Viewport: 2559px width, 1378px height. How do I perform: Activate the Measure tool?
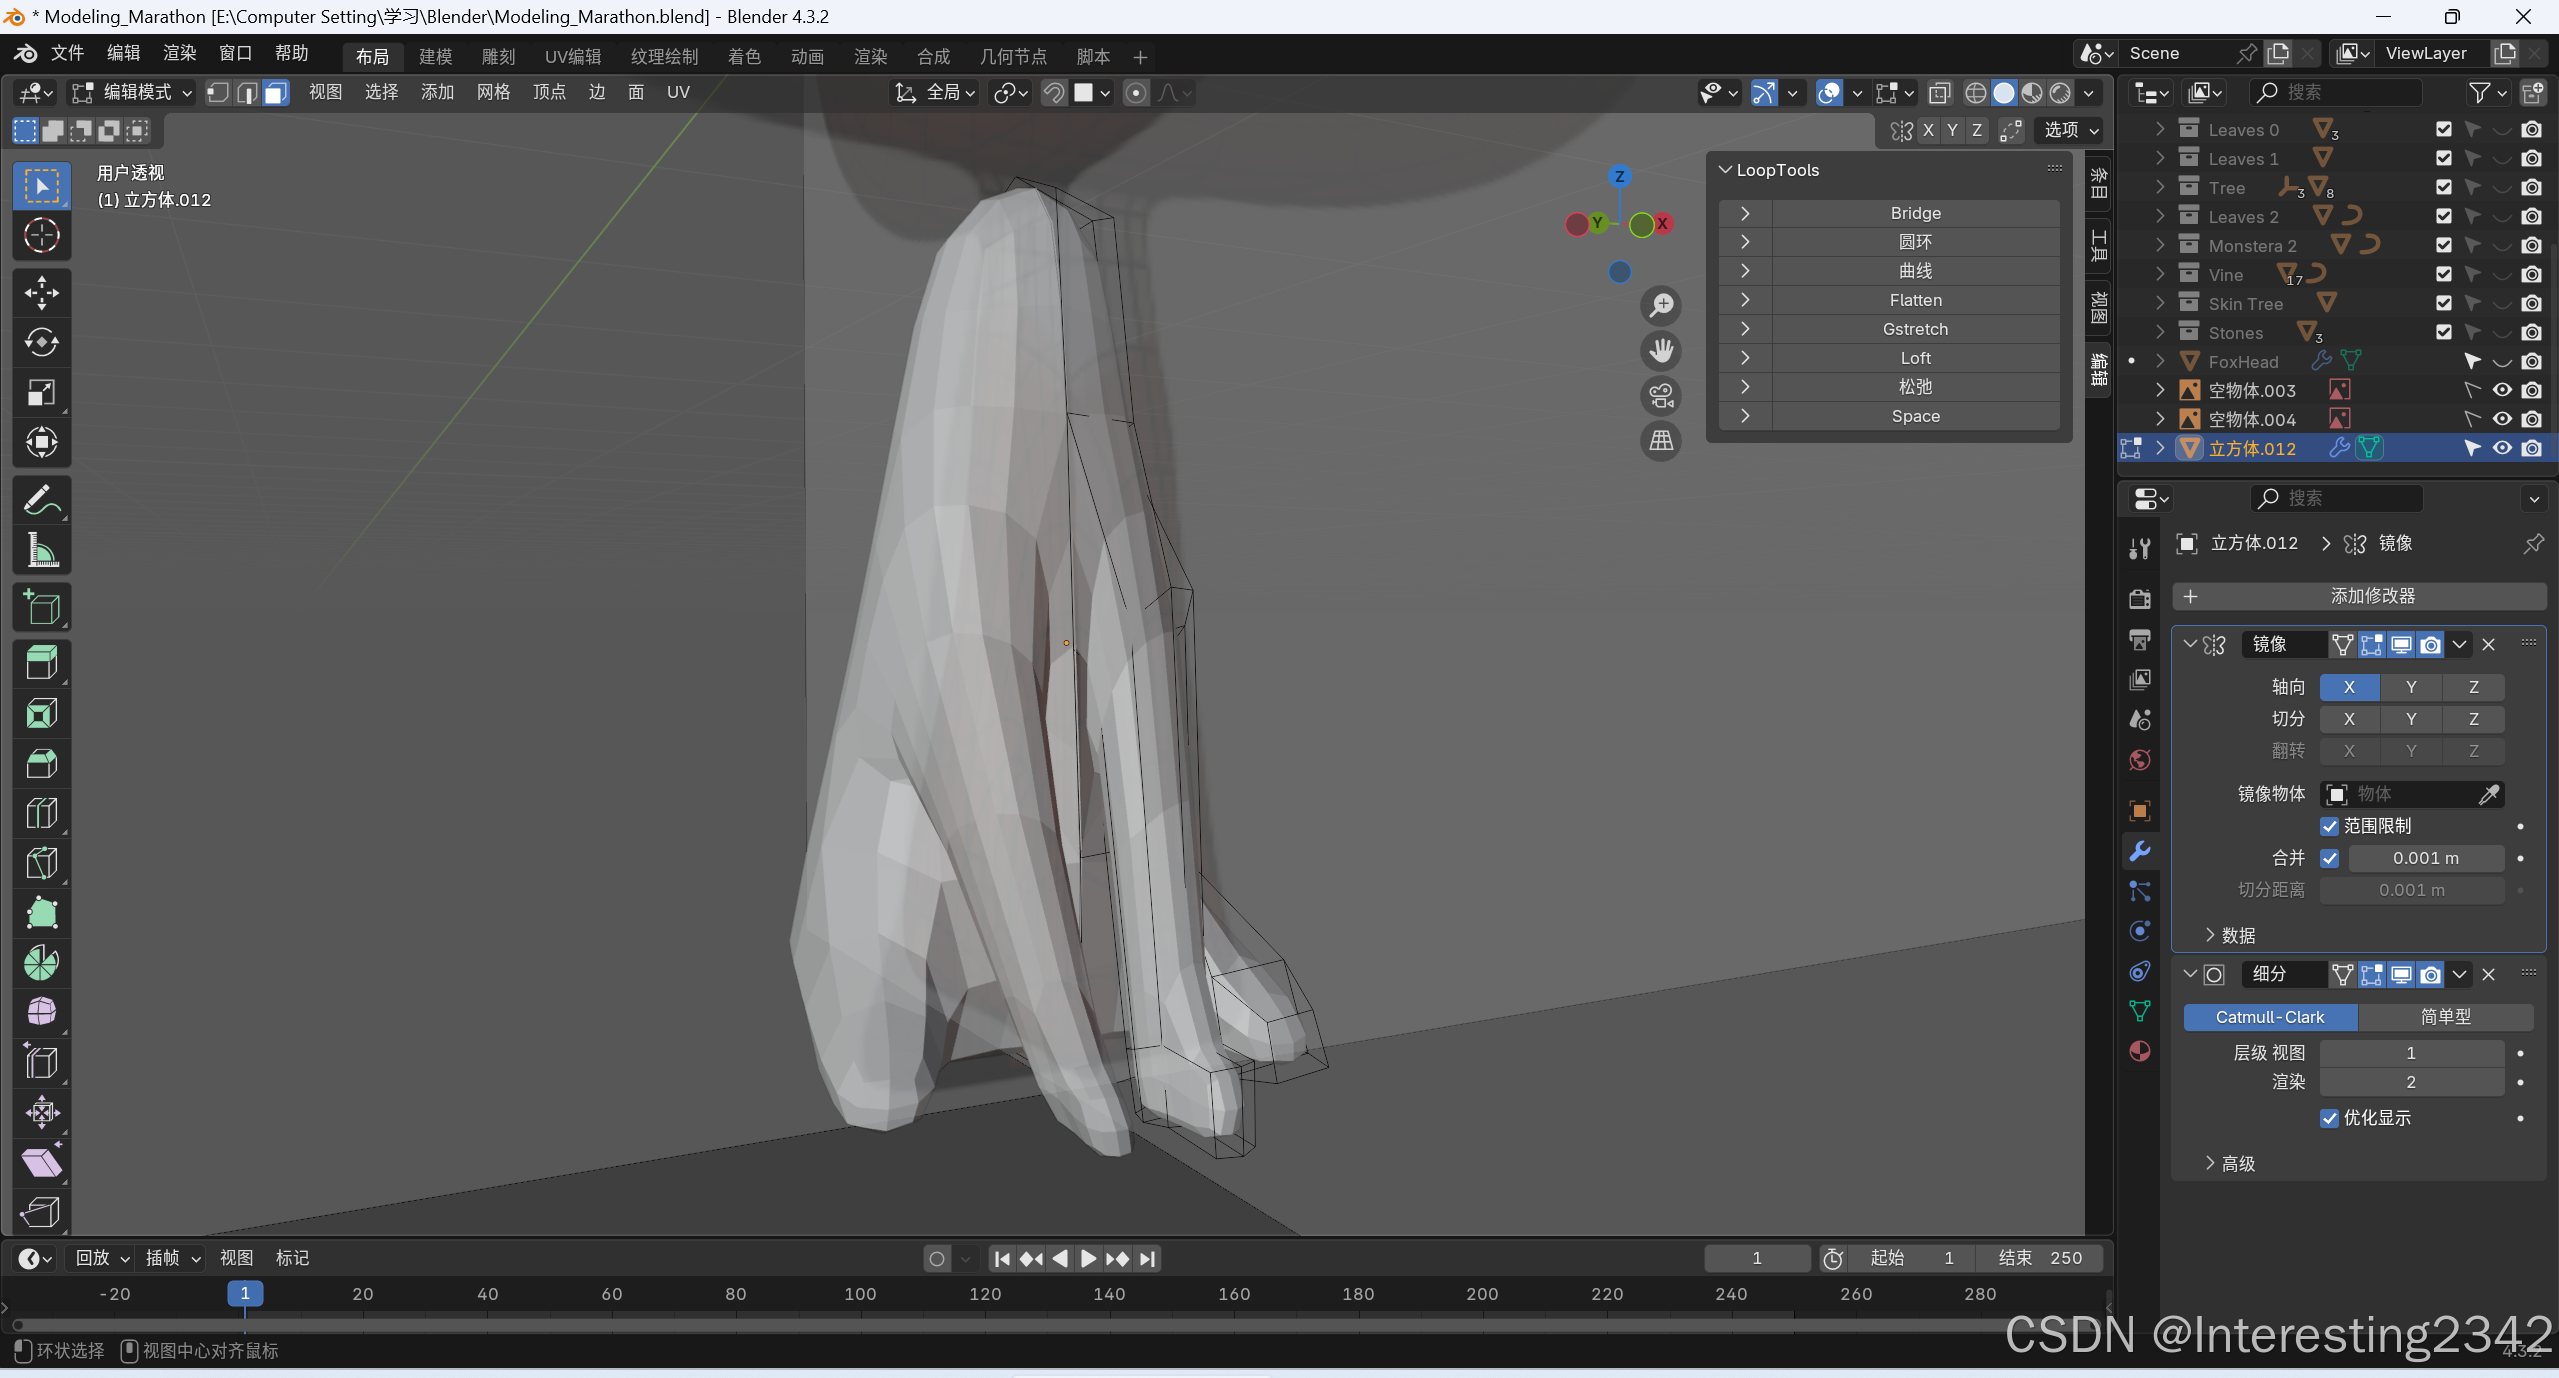click(41, 550)
